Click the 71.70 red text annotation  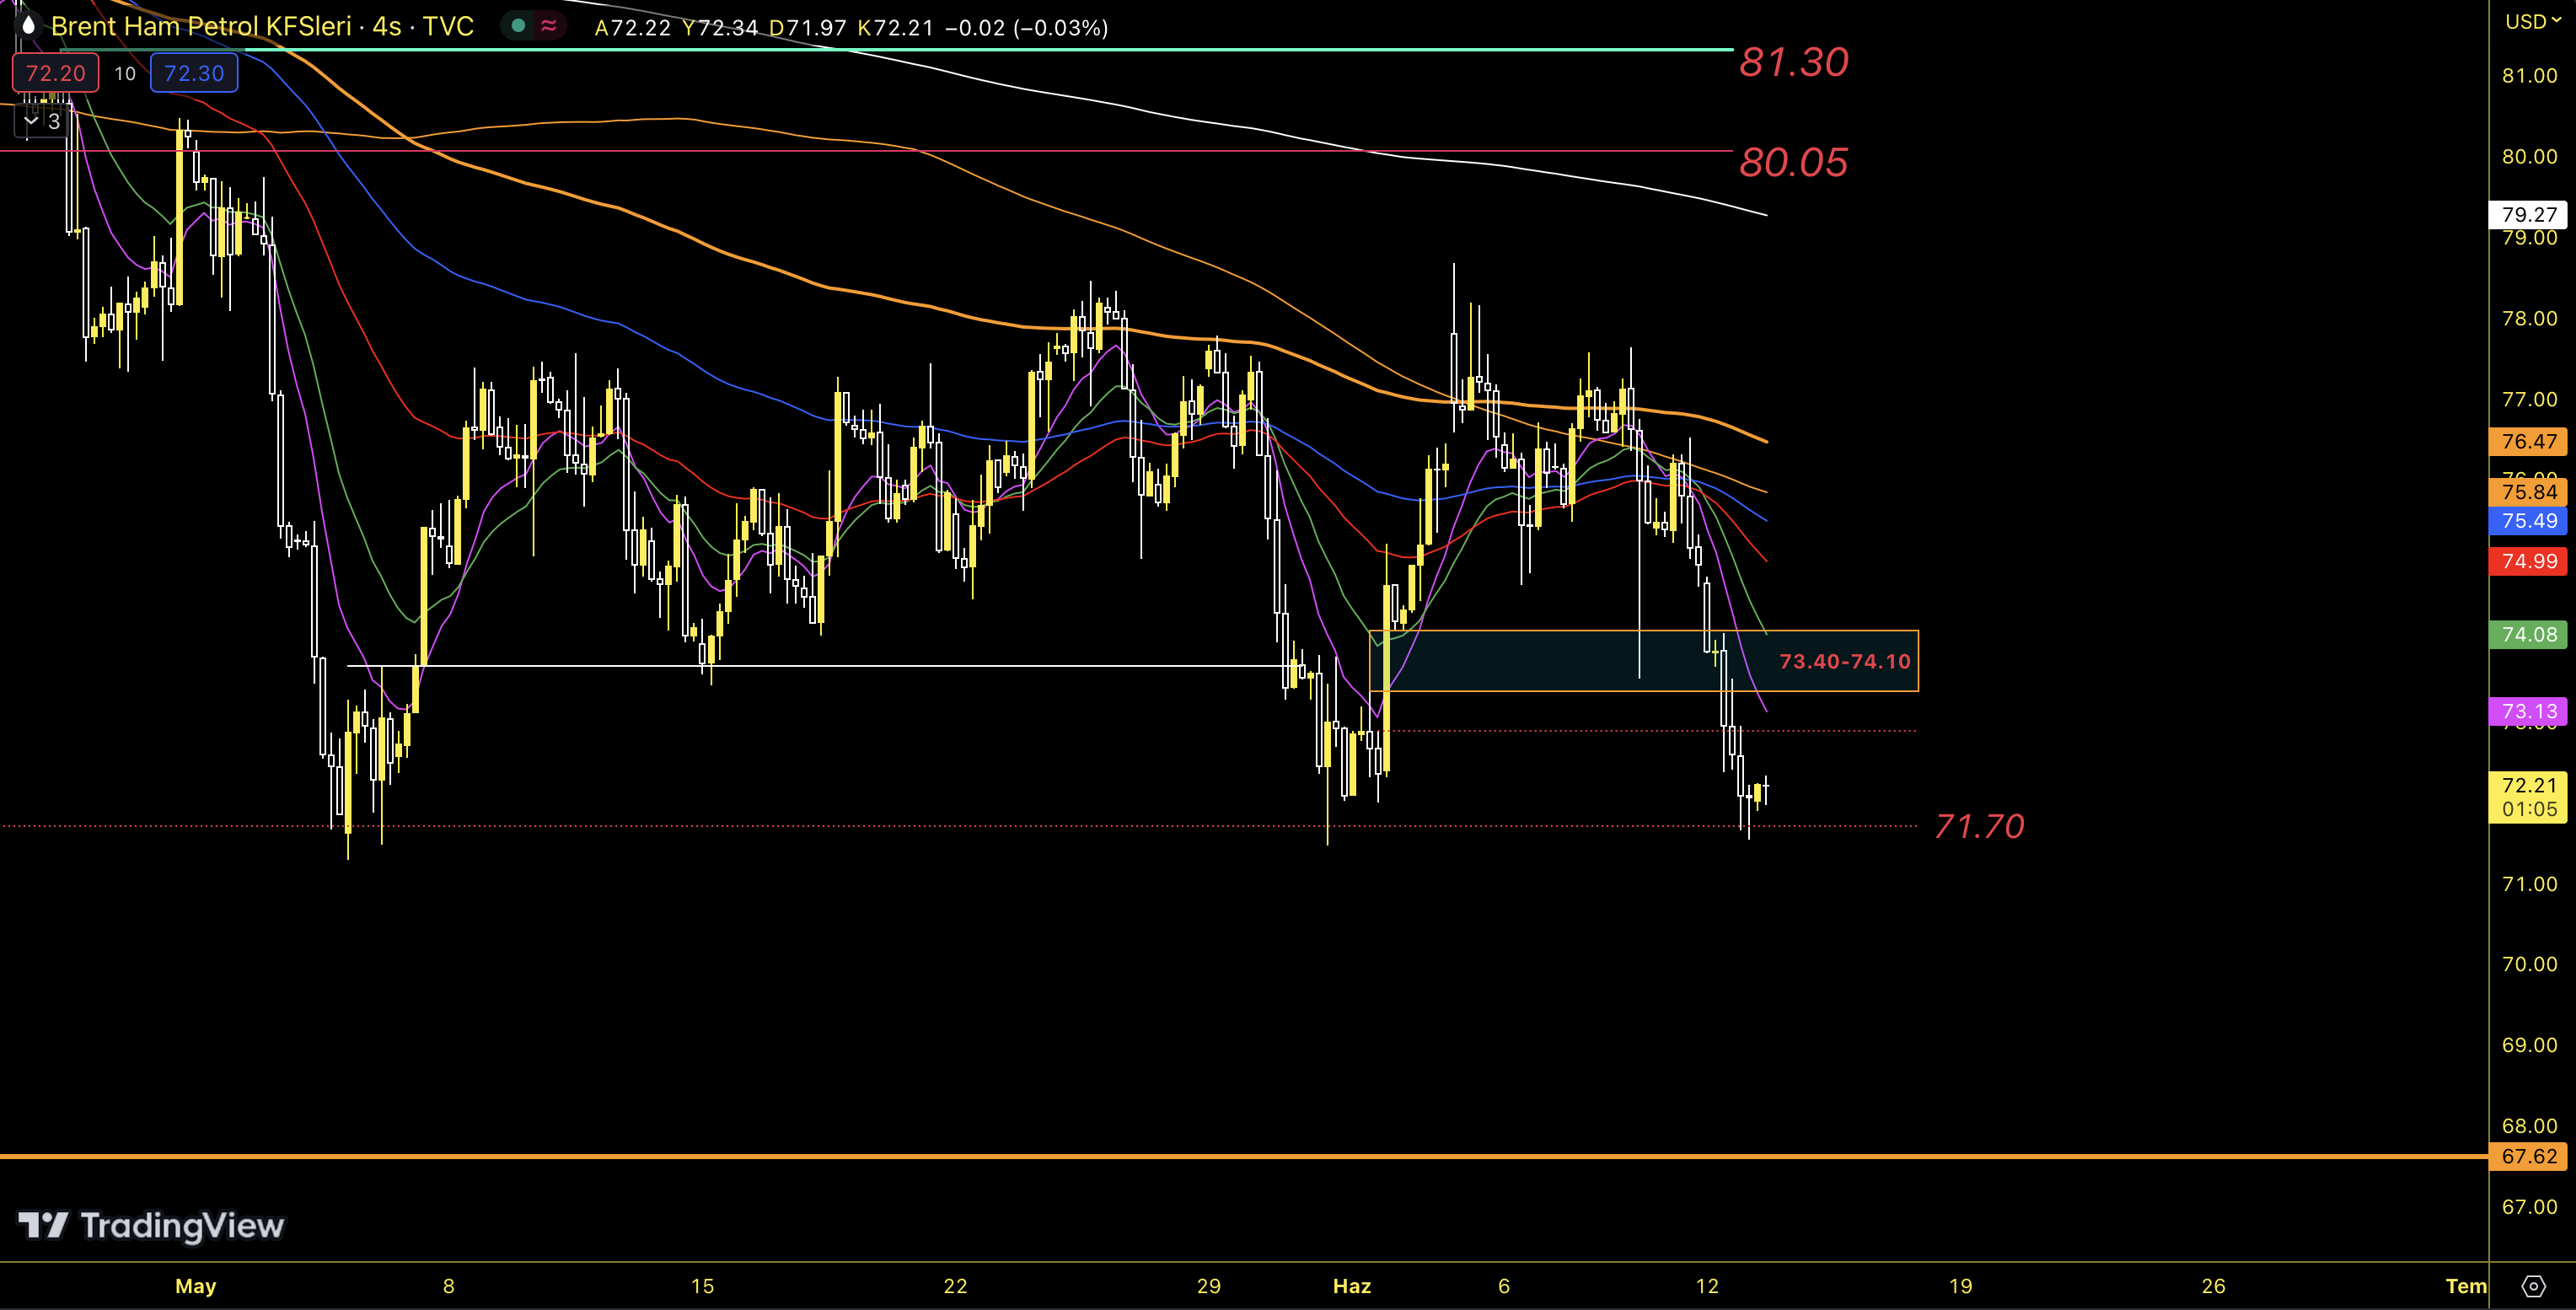pyautogui.click(x=1978, y=826)
